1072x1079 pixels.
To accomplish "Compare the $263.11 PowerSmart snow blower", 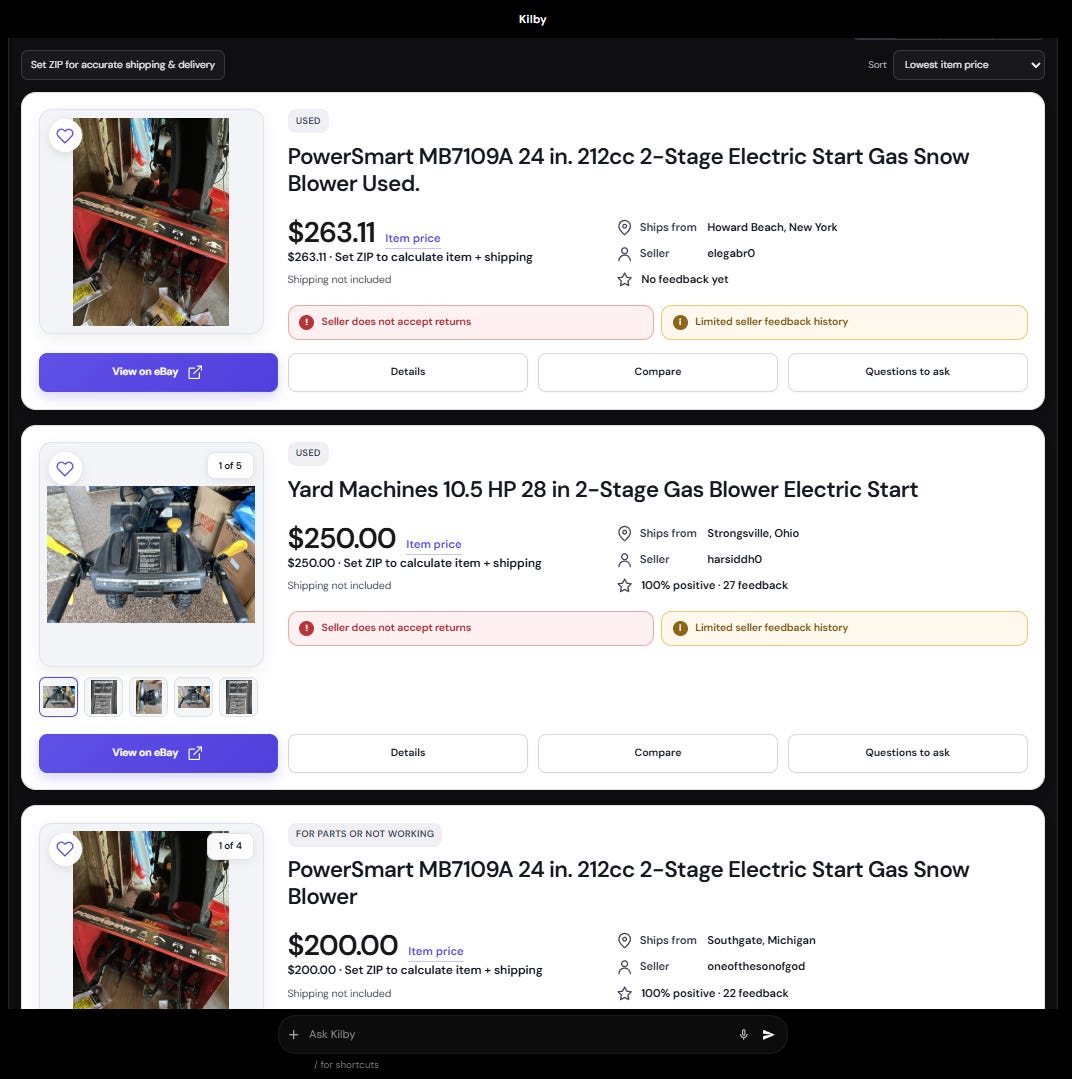I will [658, 372].
